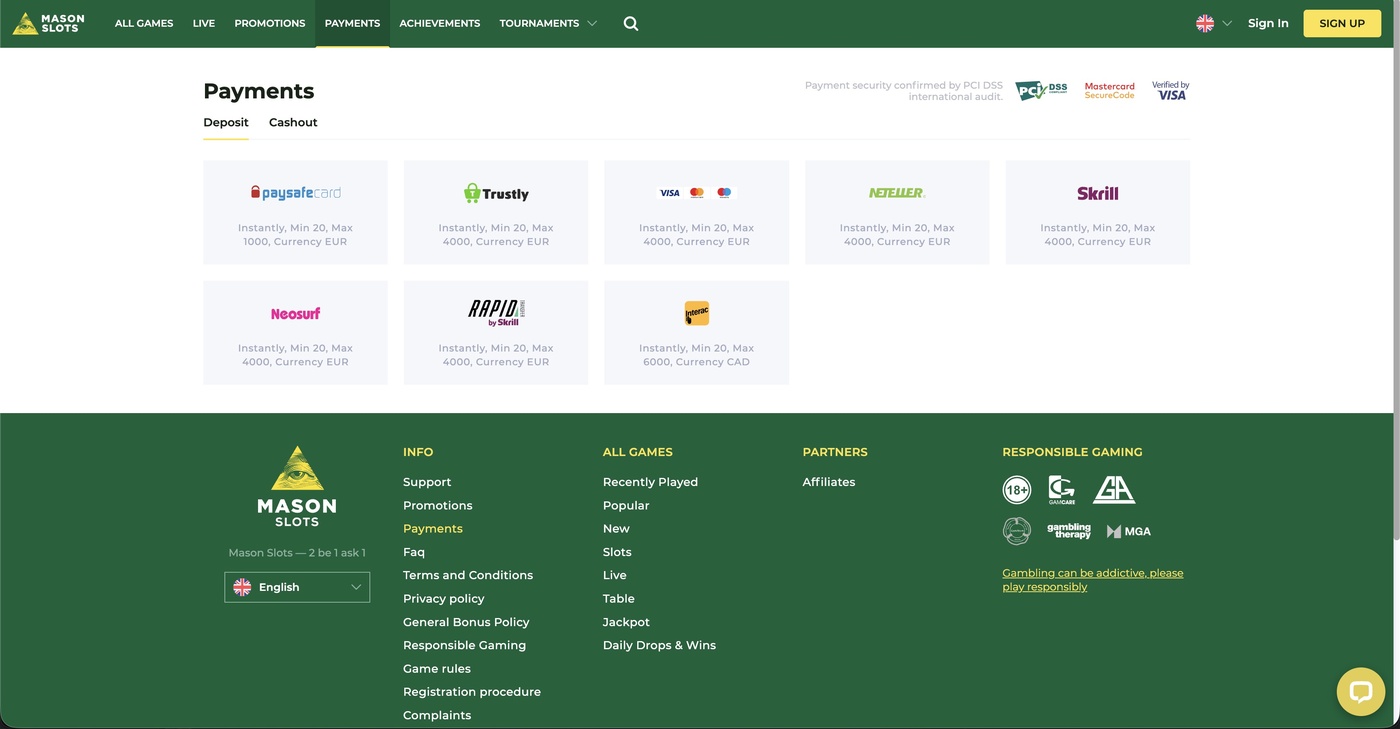Click the PCI DSS security badge
The width and height of the screenshot is (1400, 729).
click(1041, 91)
